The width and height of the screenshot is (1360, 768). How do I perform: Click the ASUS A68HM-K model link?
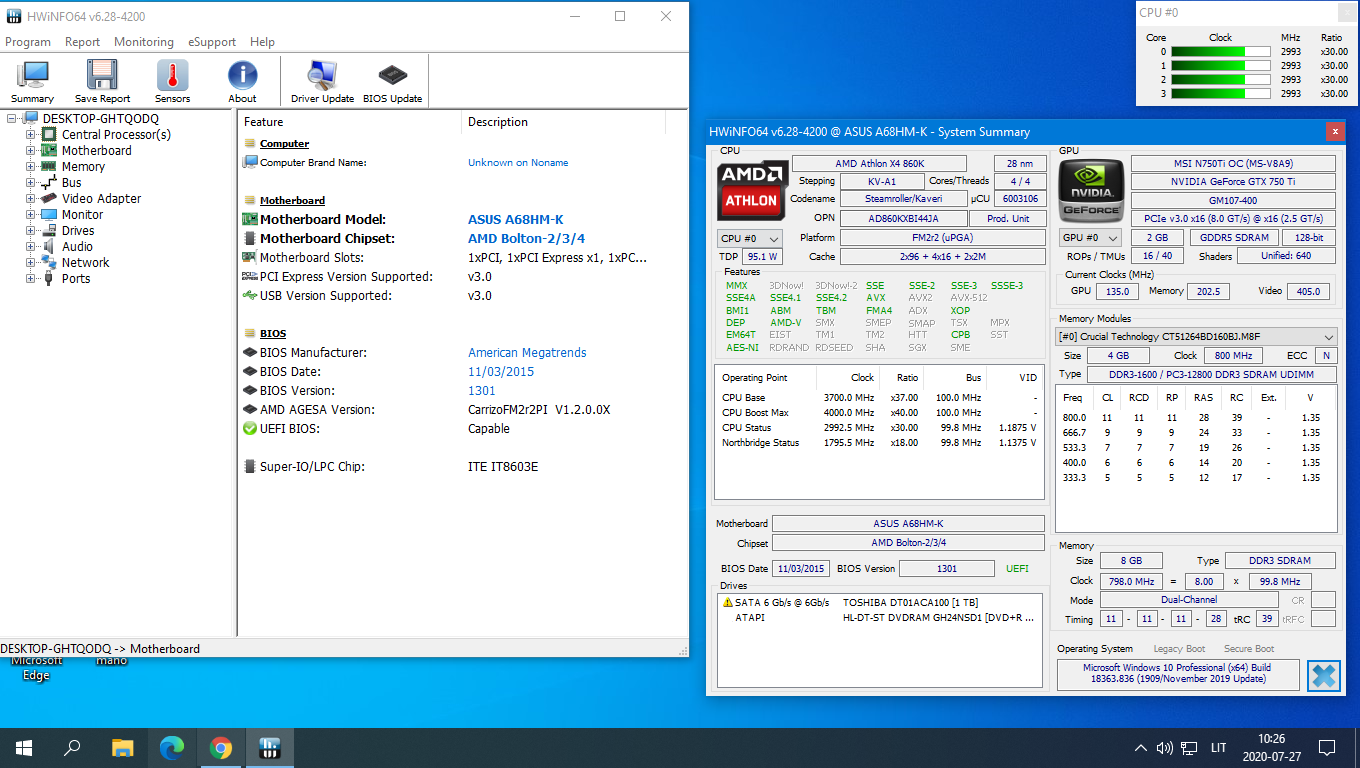516,219
